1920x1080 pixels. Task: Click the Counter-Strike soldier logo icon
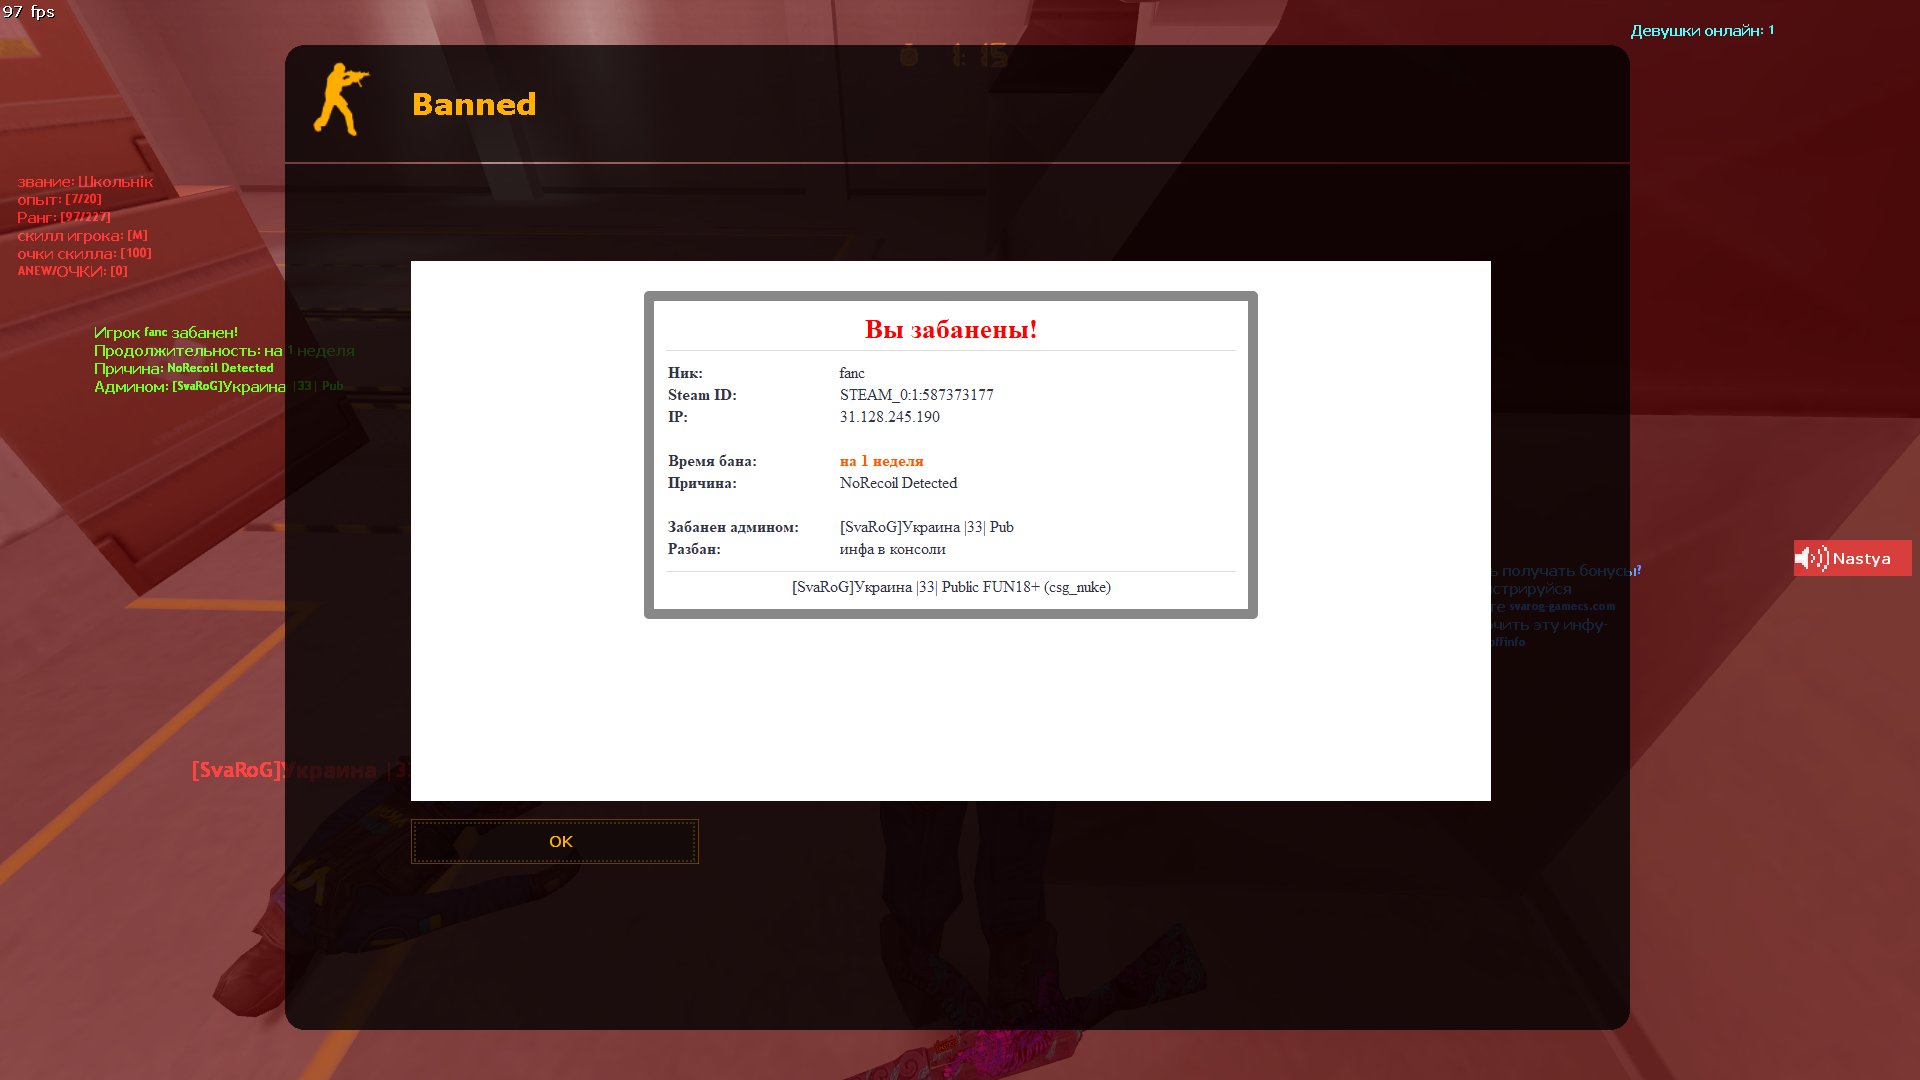[341, 99]
